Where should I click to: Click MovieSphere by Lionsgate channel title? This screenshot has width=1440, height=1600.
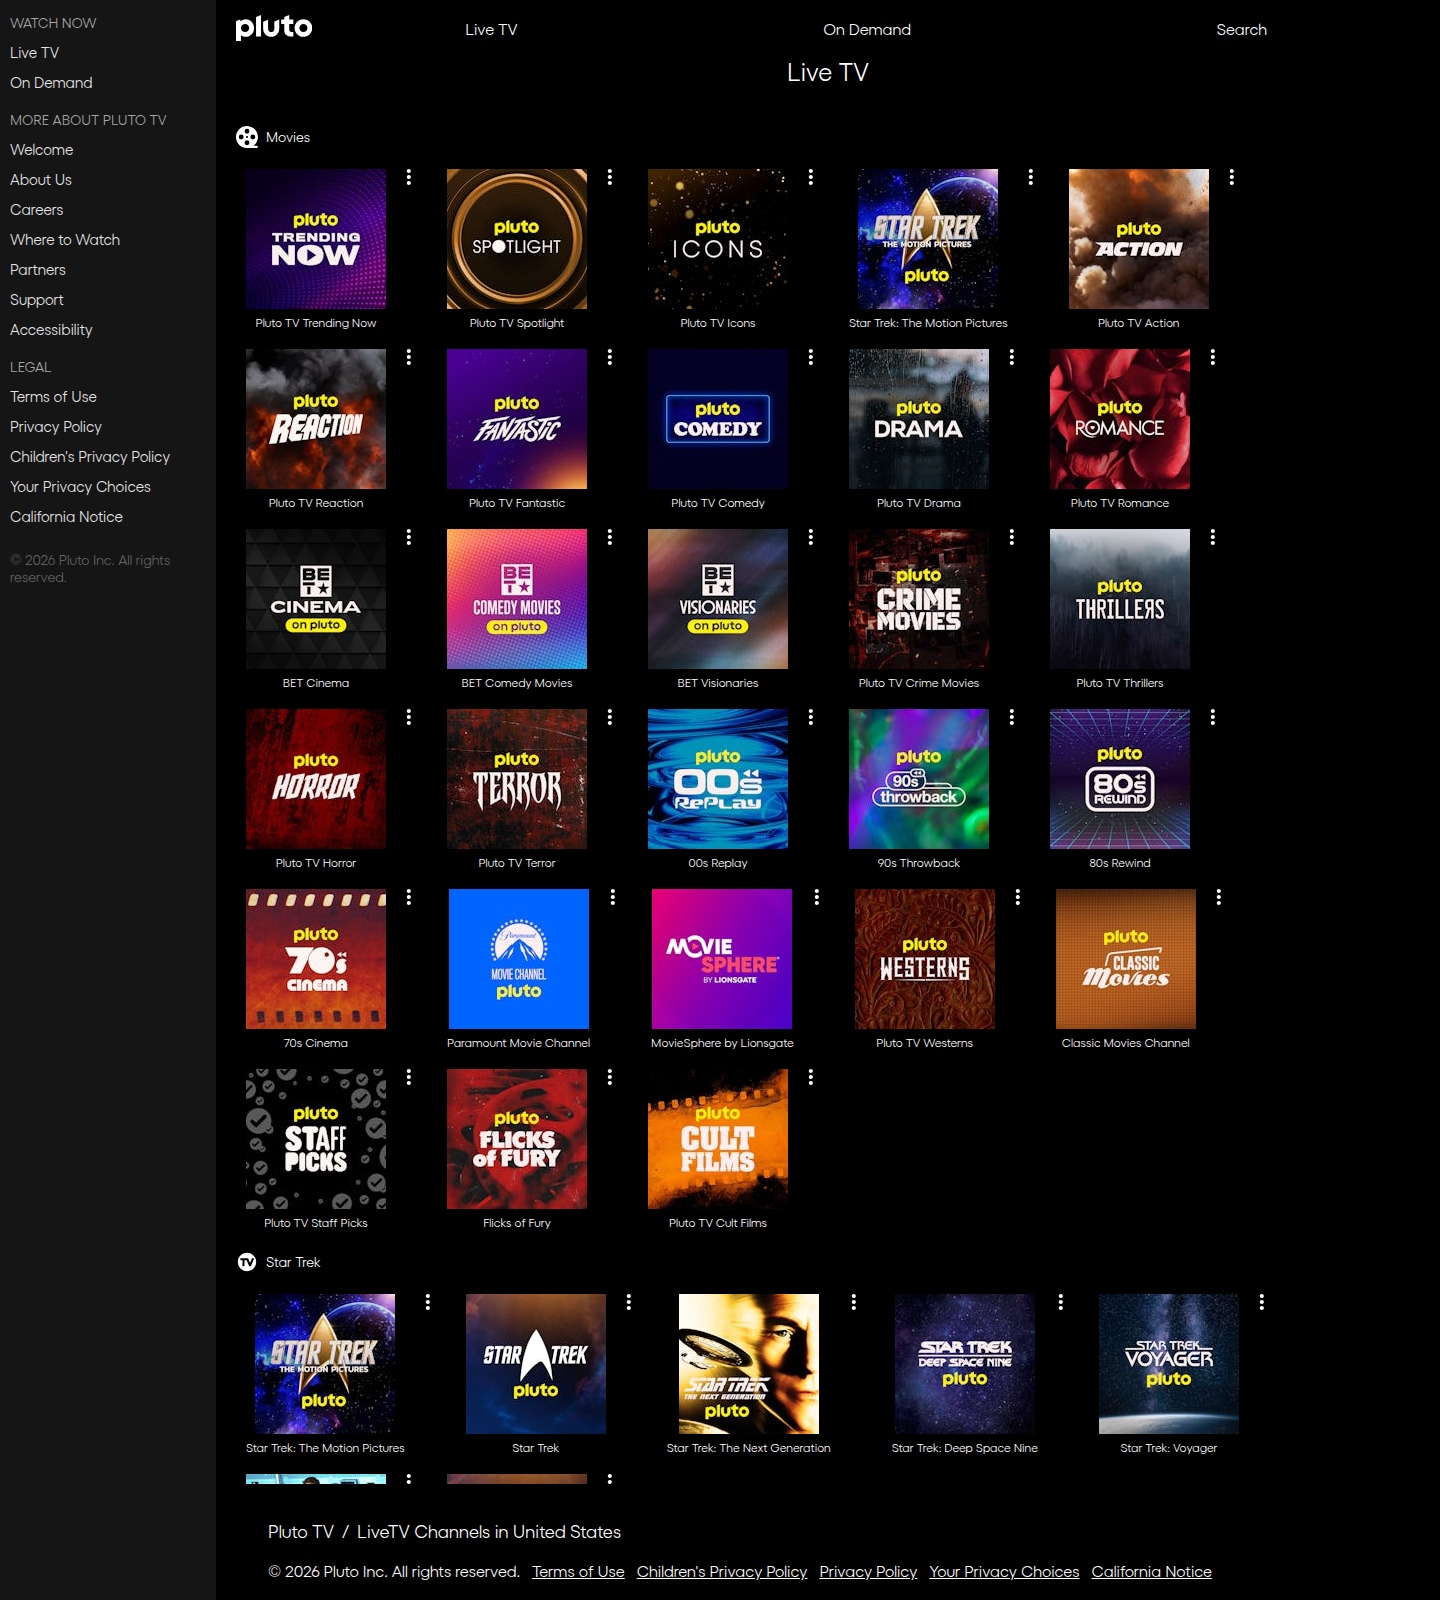pos(722,1043)
